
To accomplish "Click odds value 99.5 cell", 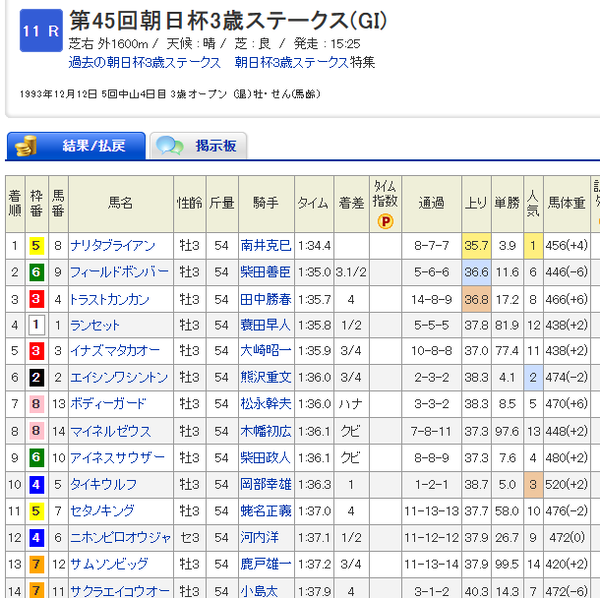I will 507,564.
